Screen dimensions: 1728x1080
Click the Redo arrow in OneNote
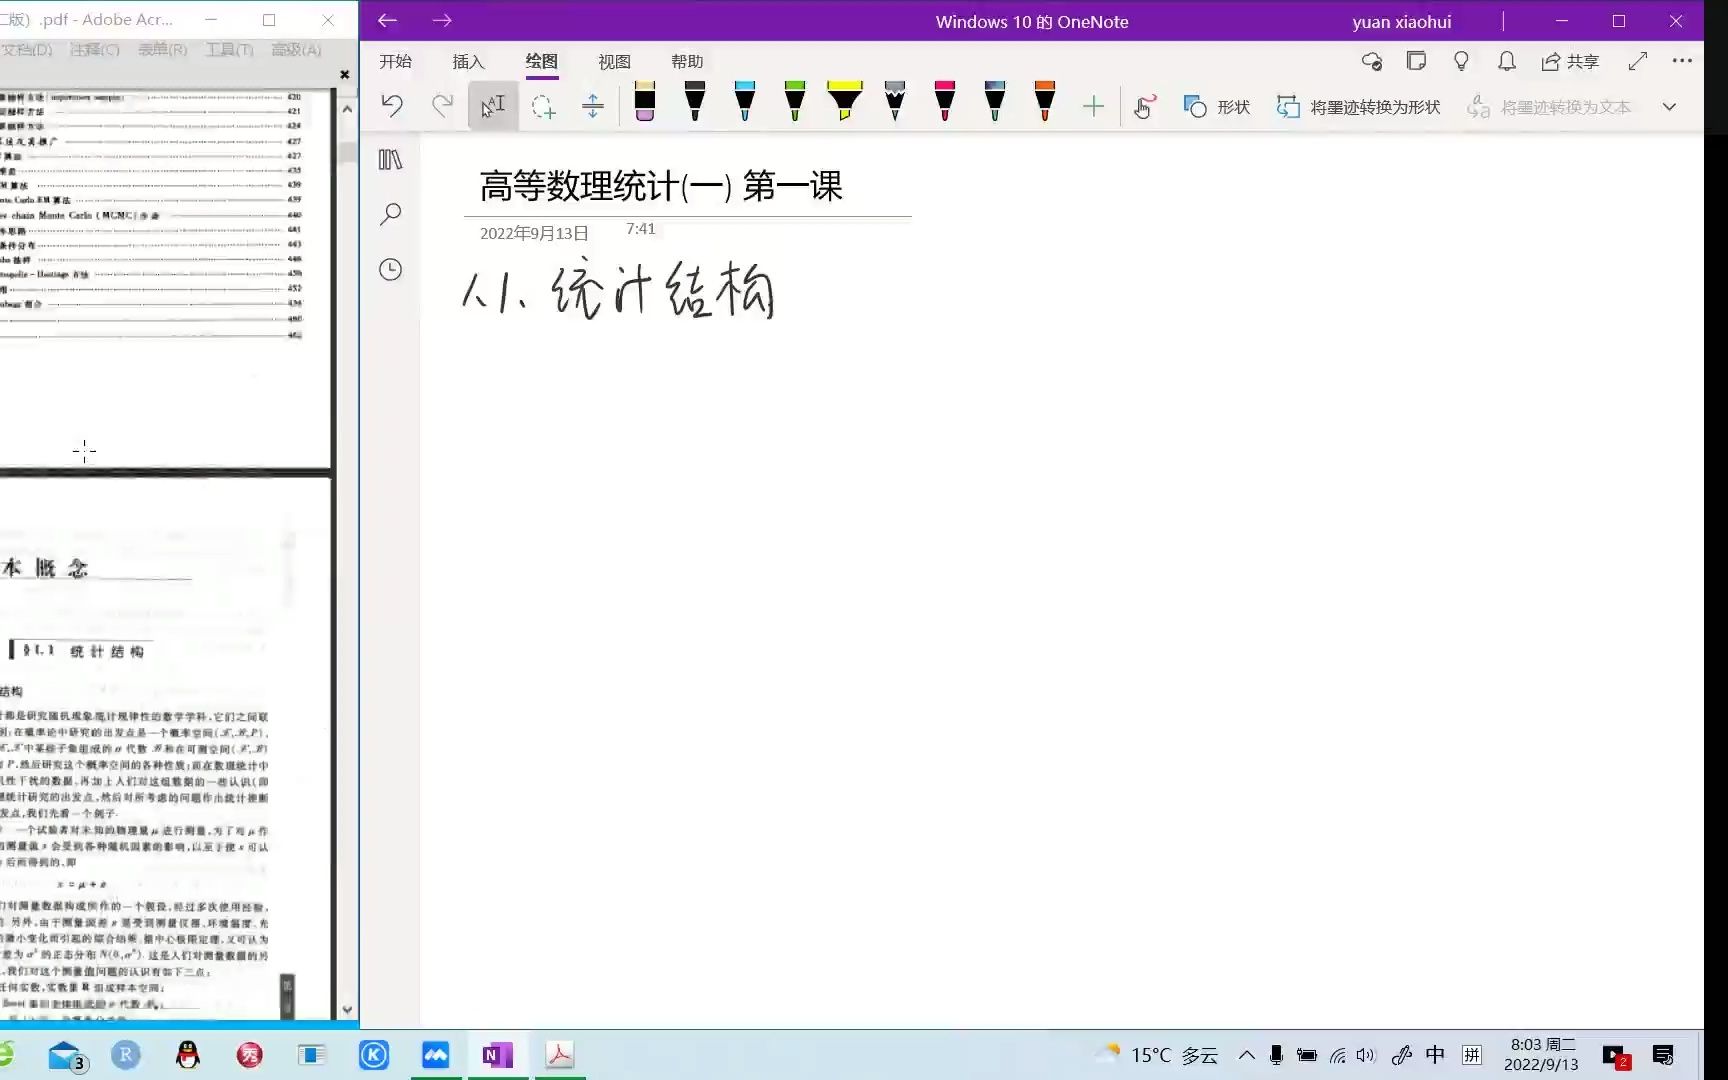point(442,106)
